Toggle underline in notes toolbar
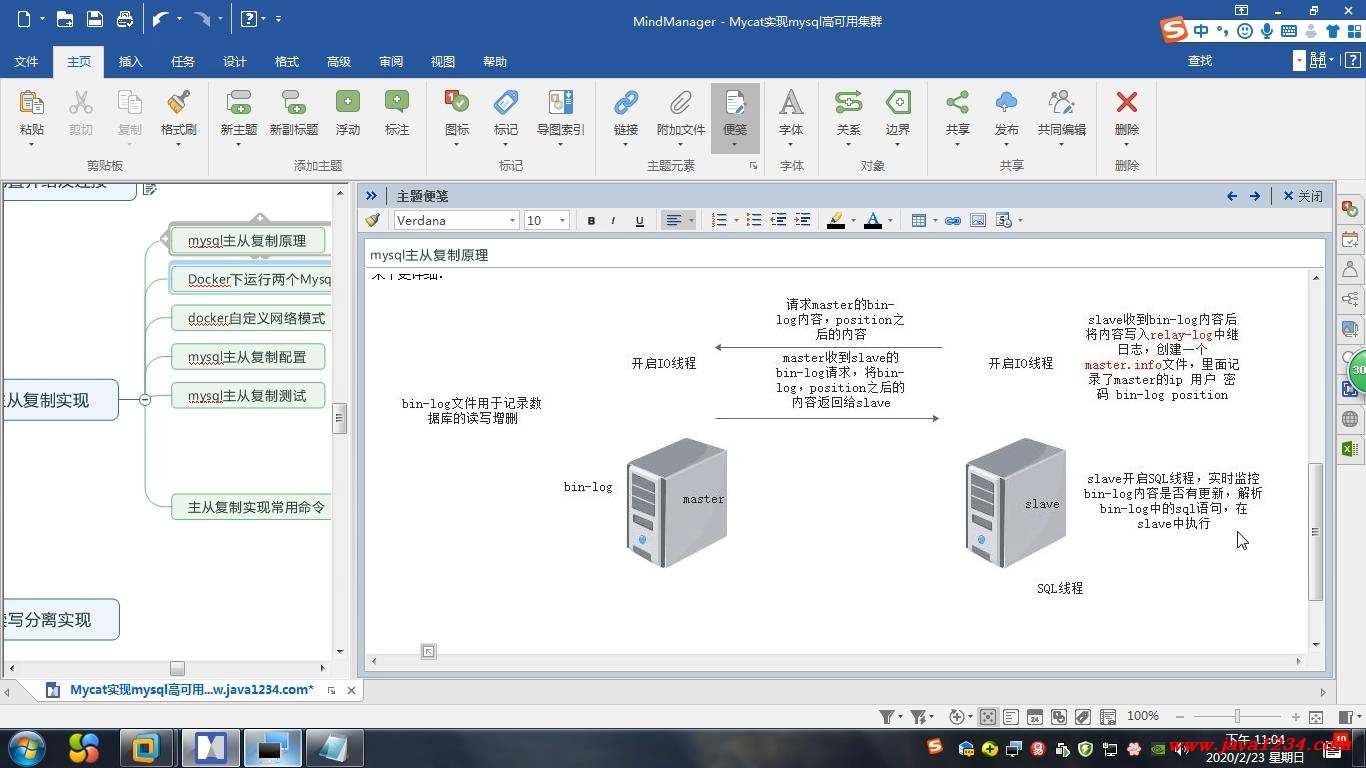The width and height of the screenshot is (1366, 768). pyautogui.click(x=640, y=220)
